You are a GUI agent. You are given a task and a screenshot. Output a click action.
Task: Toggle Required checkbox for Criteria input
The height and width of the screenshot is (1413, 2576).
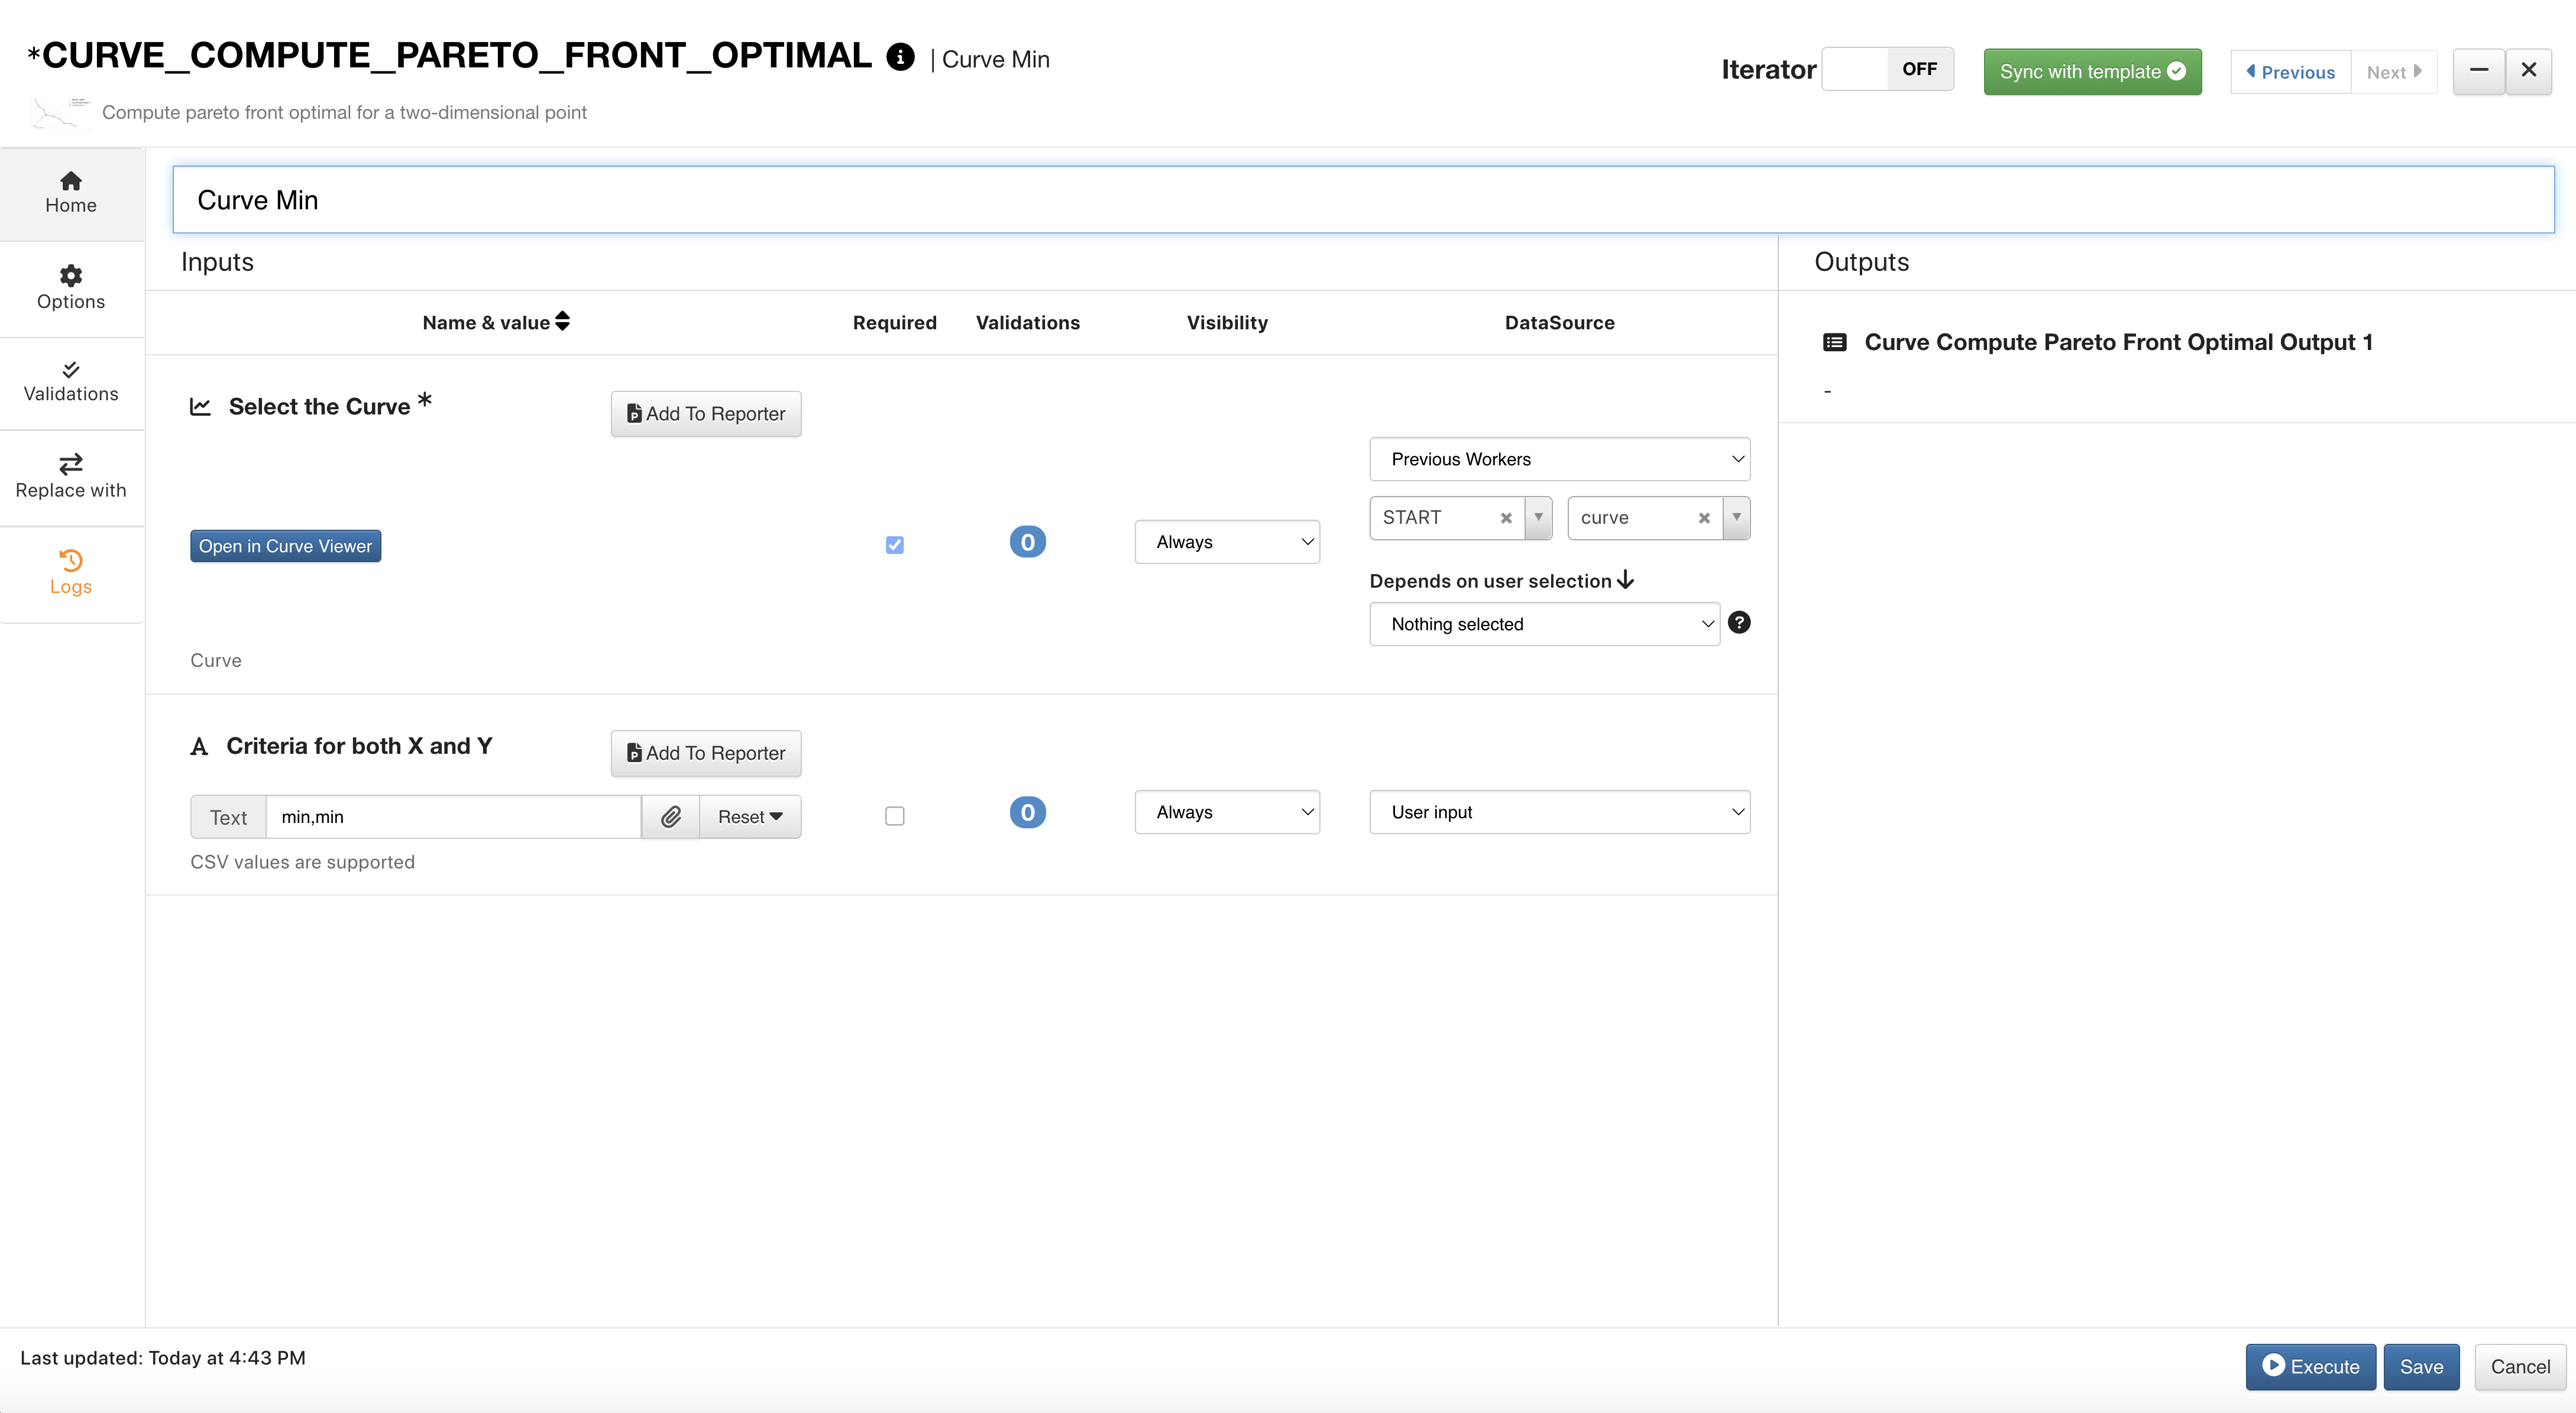[895, 816]
